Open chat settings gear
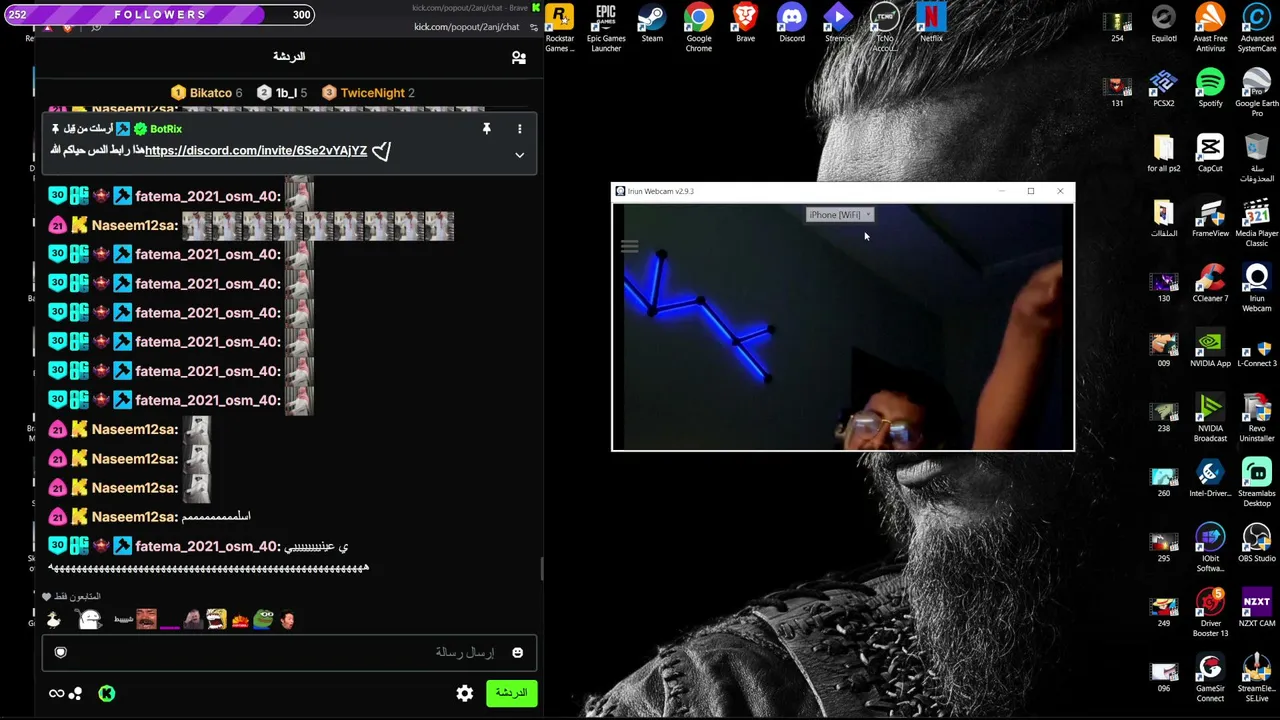This screenshot has width=1280, height=720. pyautogui.click(x=465, y=693)
